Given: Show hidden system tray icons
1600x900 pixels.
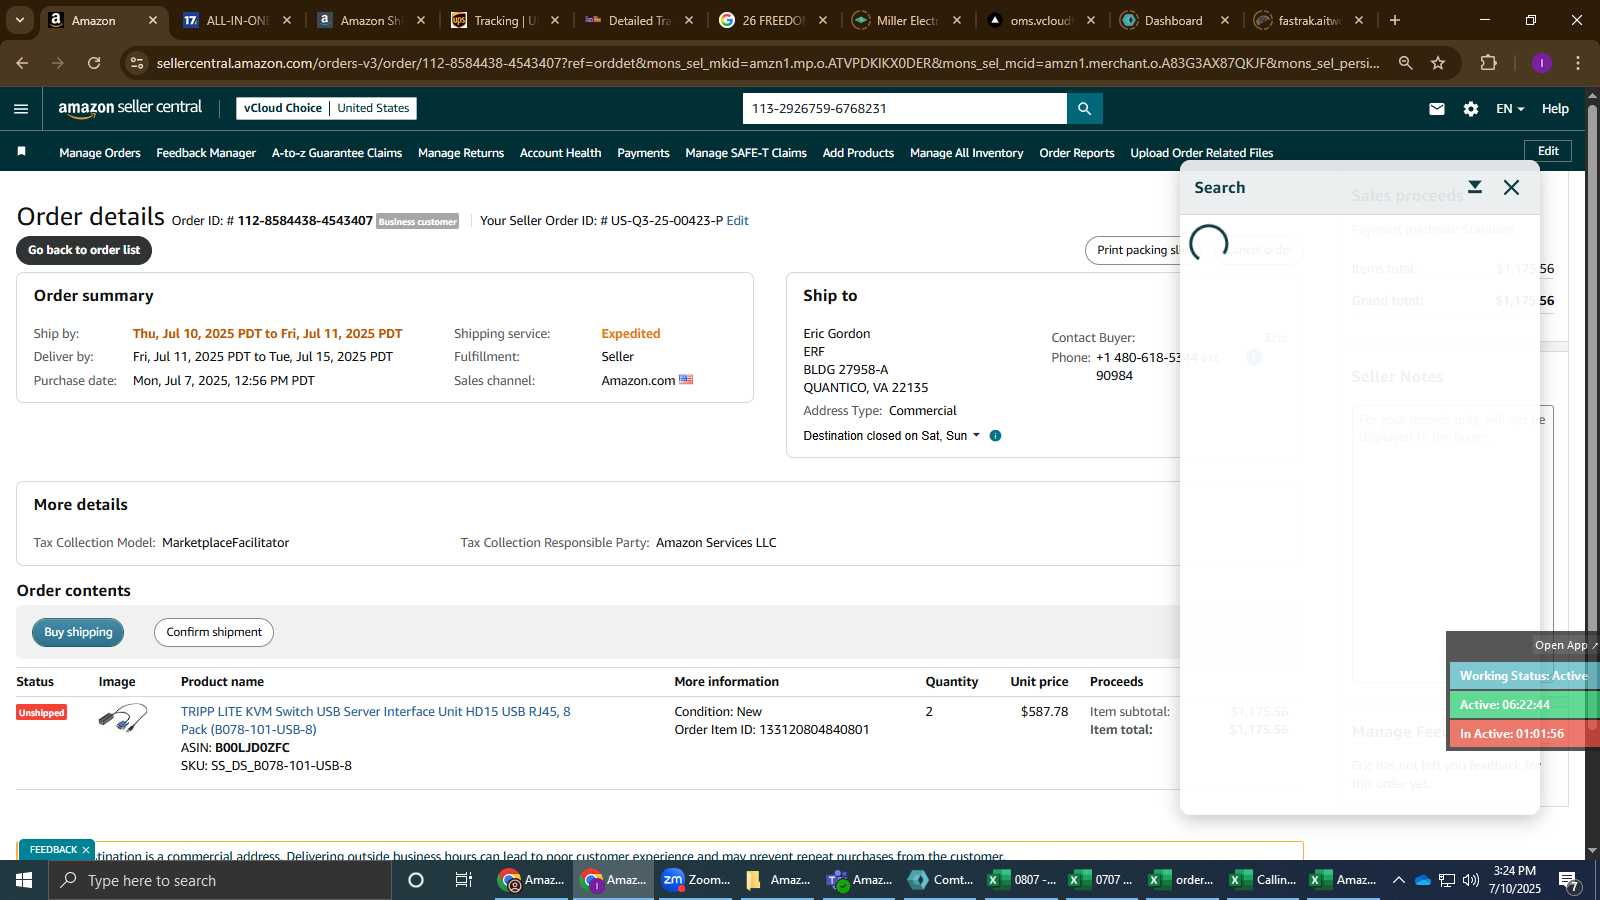Looking at the screenshot, I should point(1399,880).
